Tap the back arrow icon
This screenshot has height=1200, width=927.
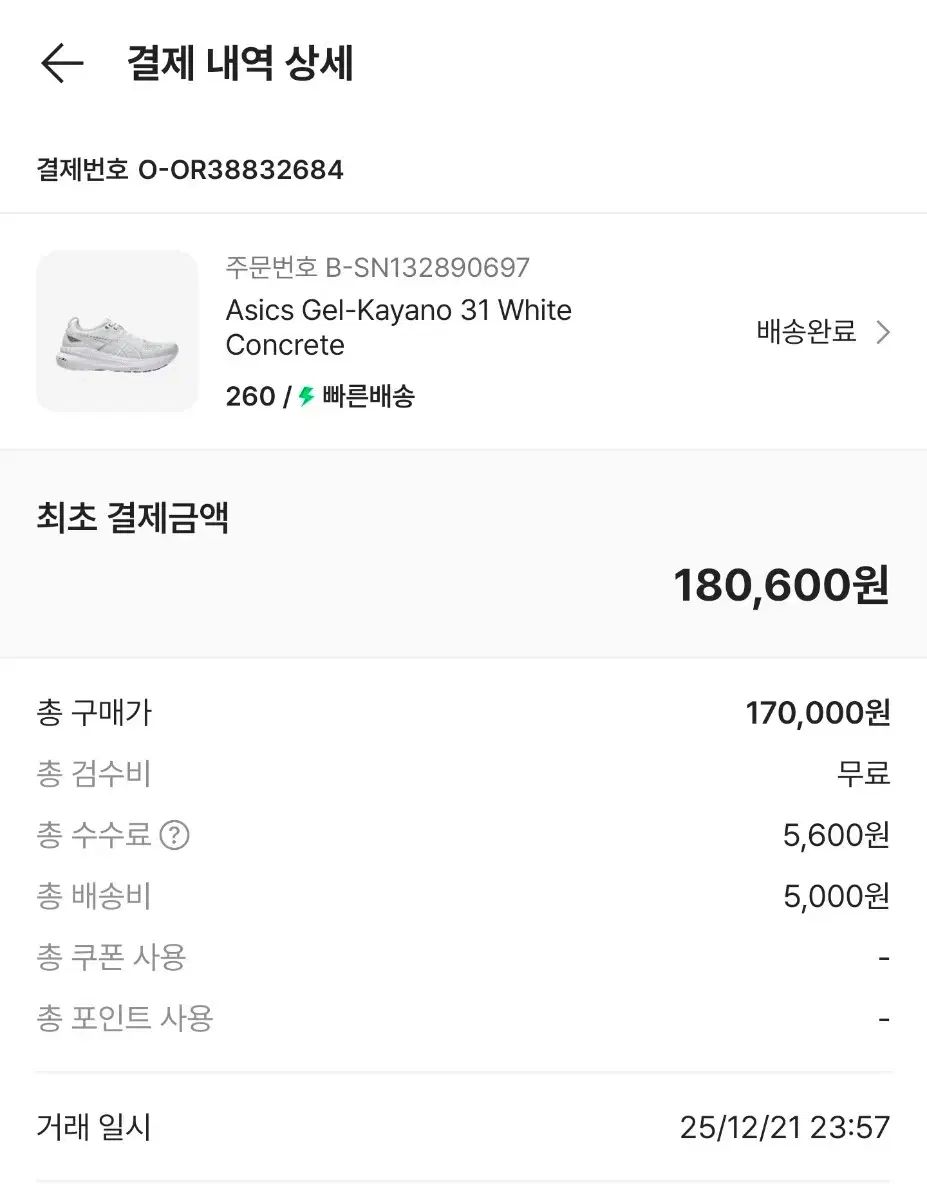tap(62, 64)
